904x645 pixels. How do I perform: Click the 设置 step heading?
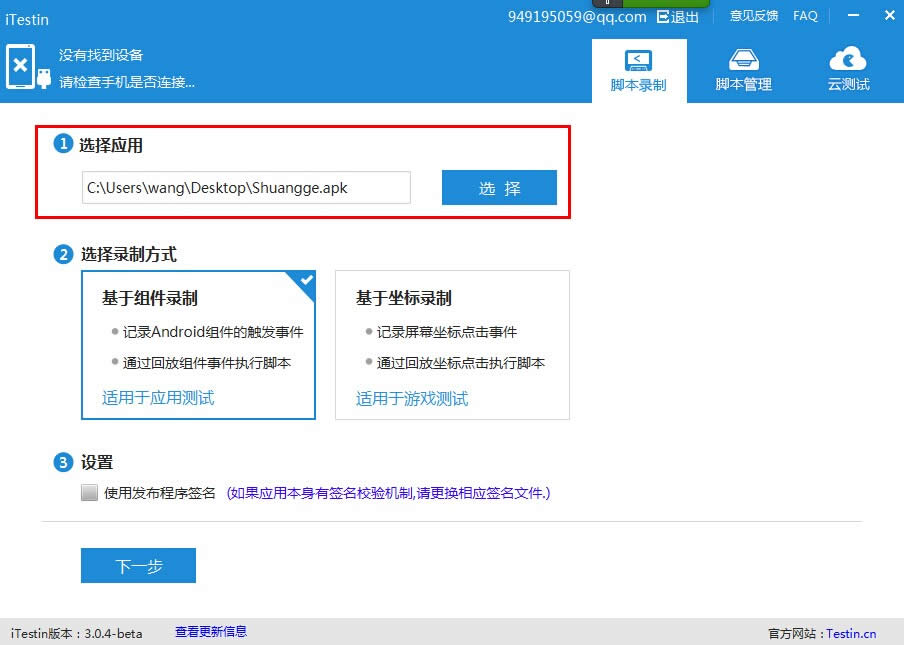click(x=97, y=462)
